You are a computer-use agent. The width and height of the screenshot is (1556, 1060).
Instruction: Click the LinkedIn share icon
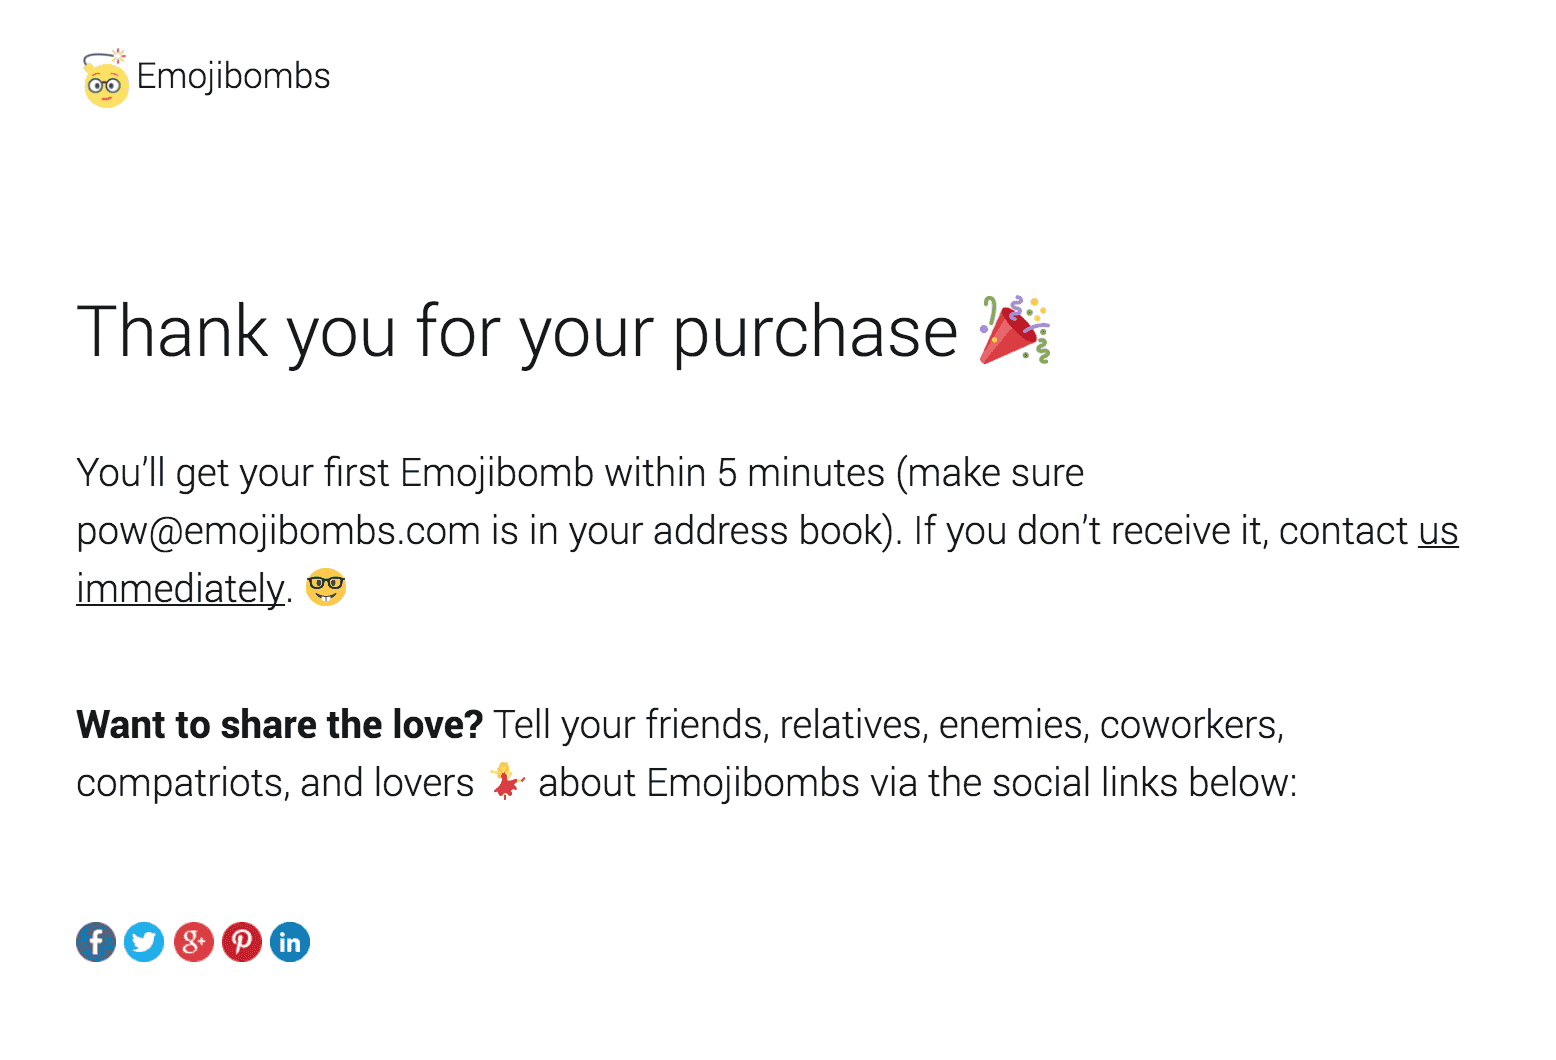(x=290, y=941)
